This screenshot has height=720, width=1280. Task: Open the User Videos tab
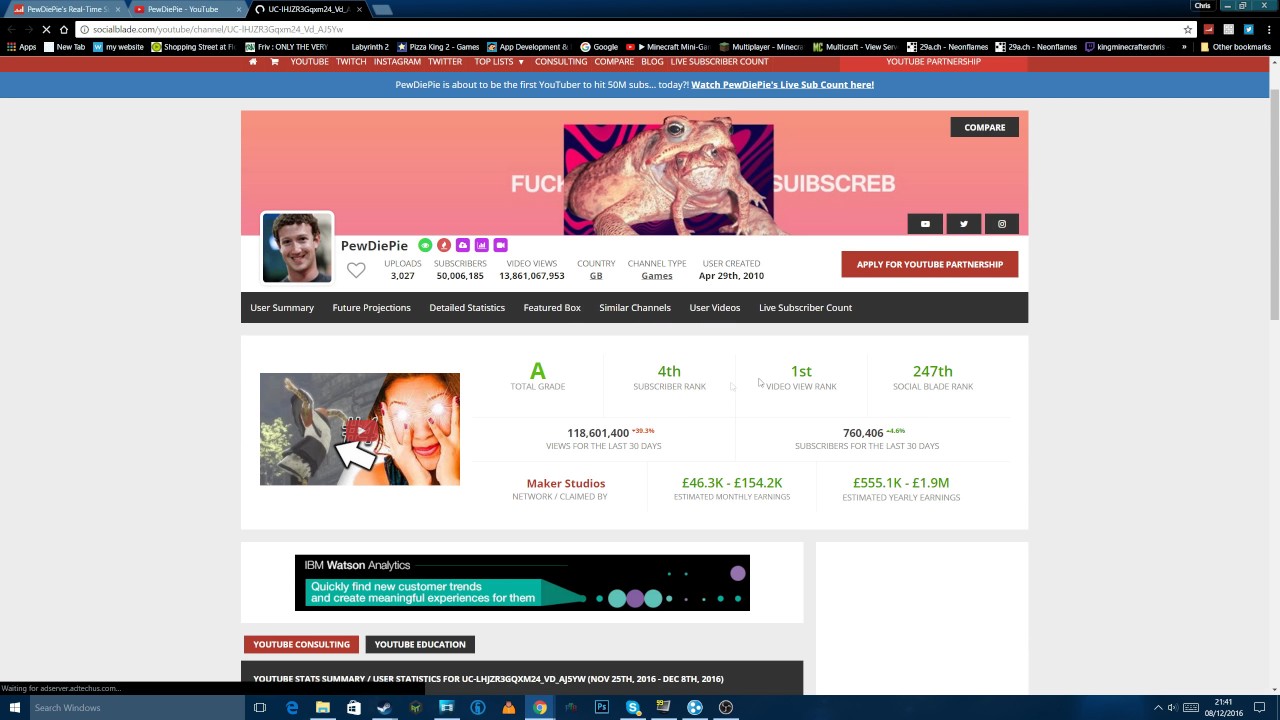click(715, 307)
